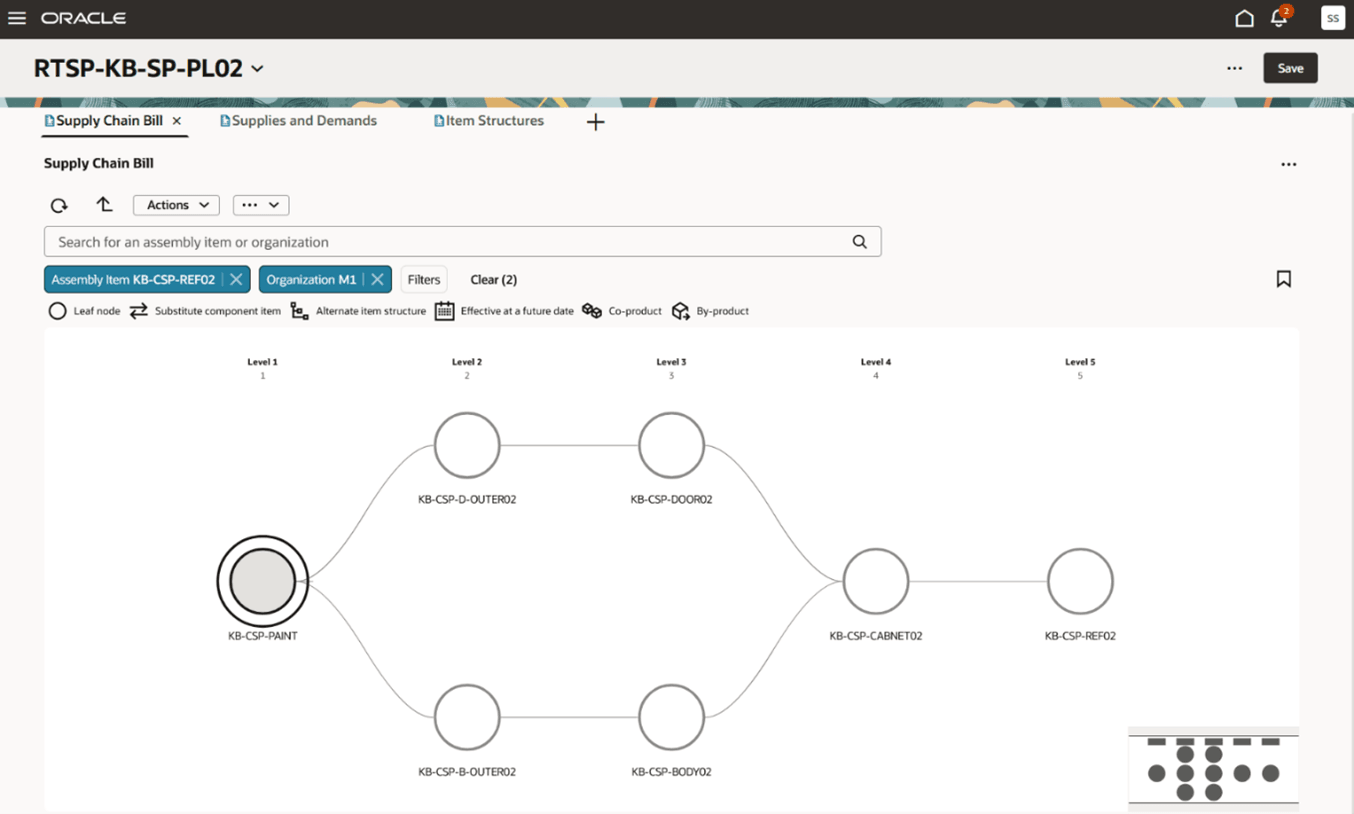
Task: Open the Actions dropdown
Action: [176, 205]
